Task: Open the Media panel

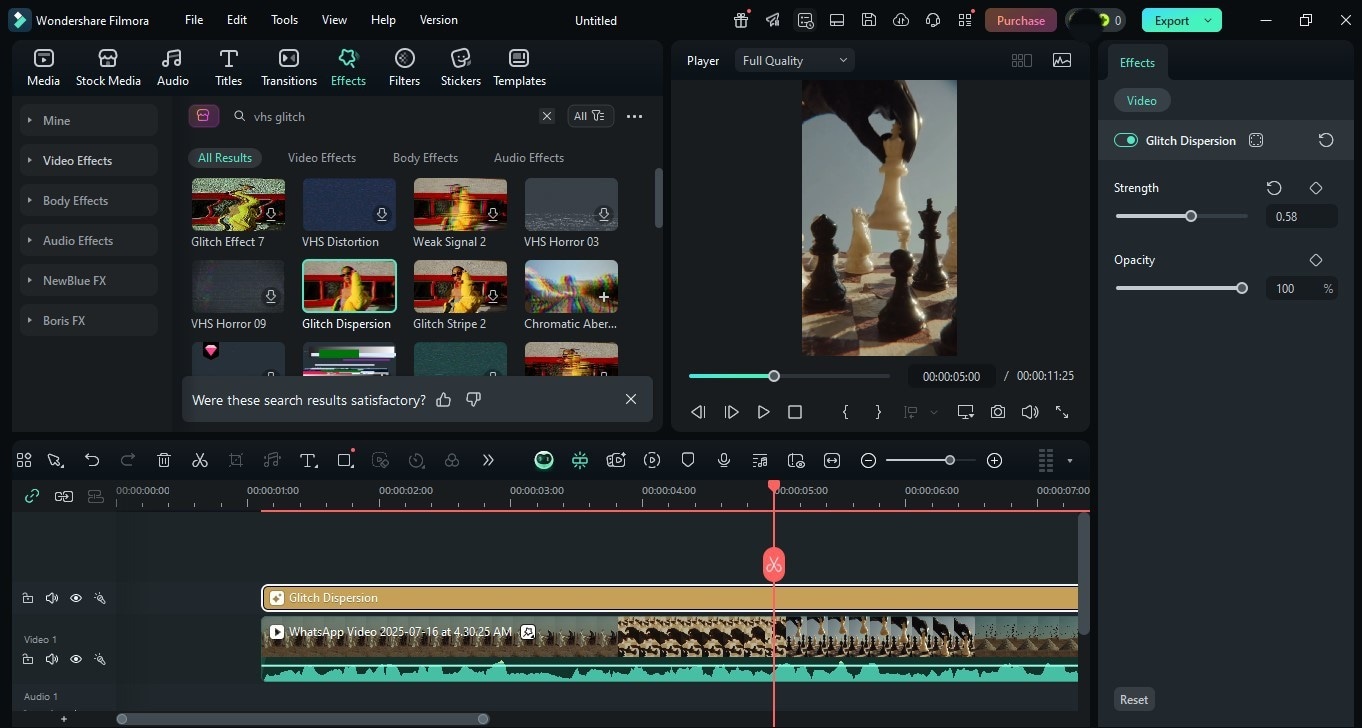Action: [43, 67]
